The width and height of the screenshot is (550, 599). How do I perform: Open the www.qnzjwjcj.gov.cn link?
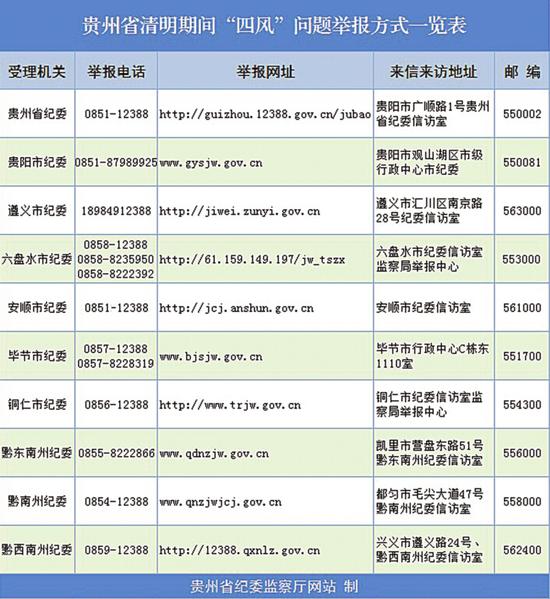pyautogui.click(x=220, y=502)
